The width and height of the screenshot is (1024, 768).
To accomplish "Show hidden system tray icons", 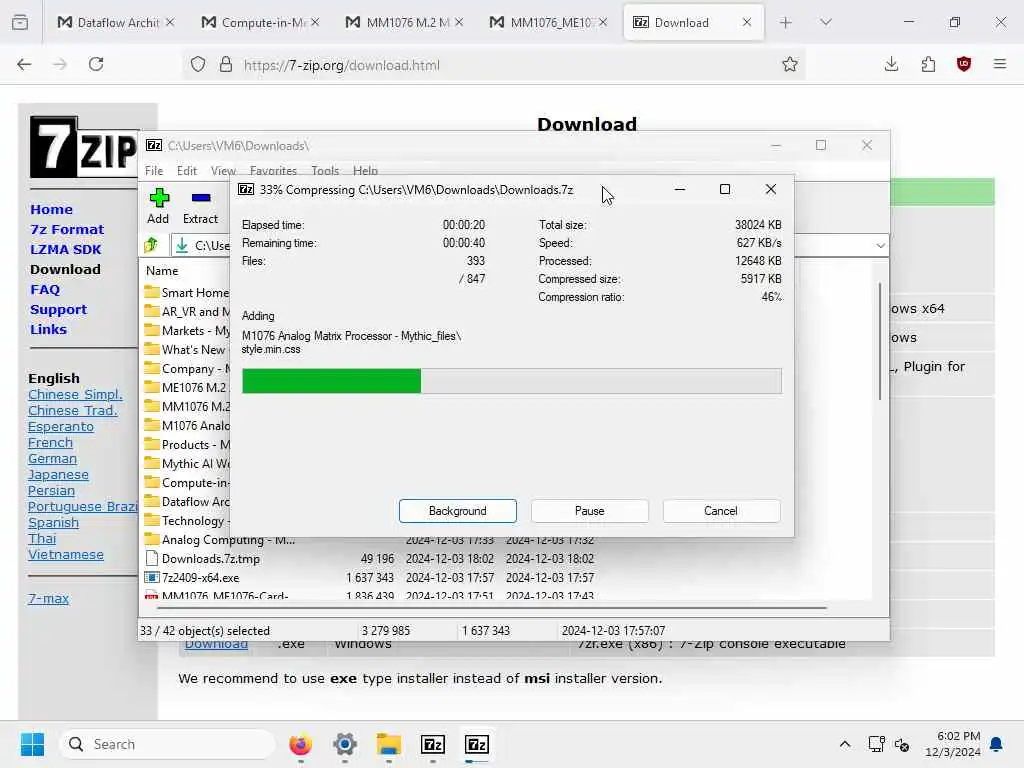I will point(844,744).
